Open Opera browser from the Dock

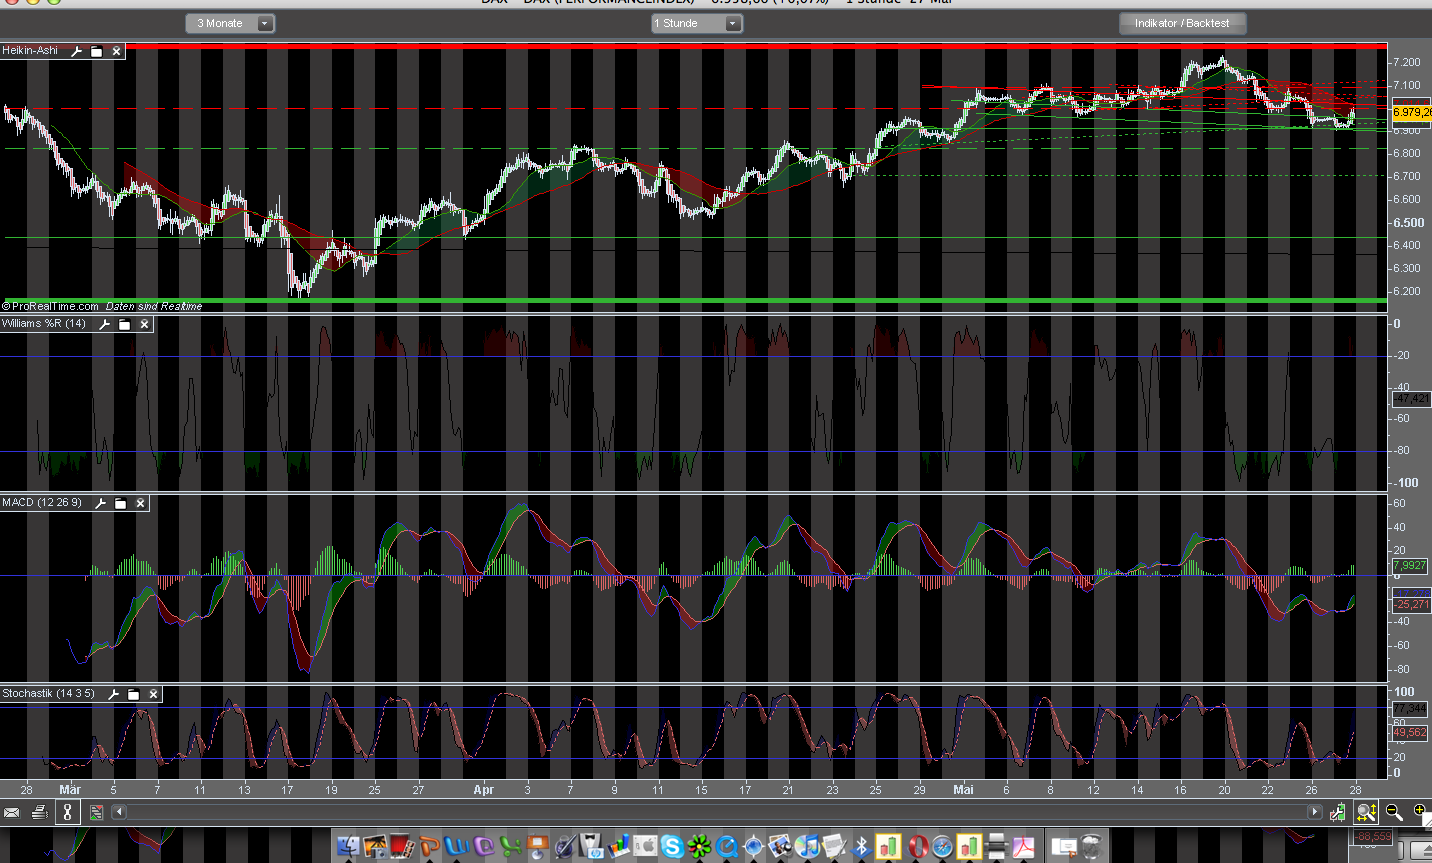tap(918, 847)
